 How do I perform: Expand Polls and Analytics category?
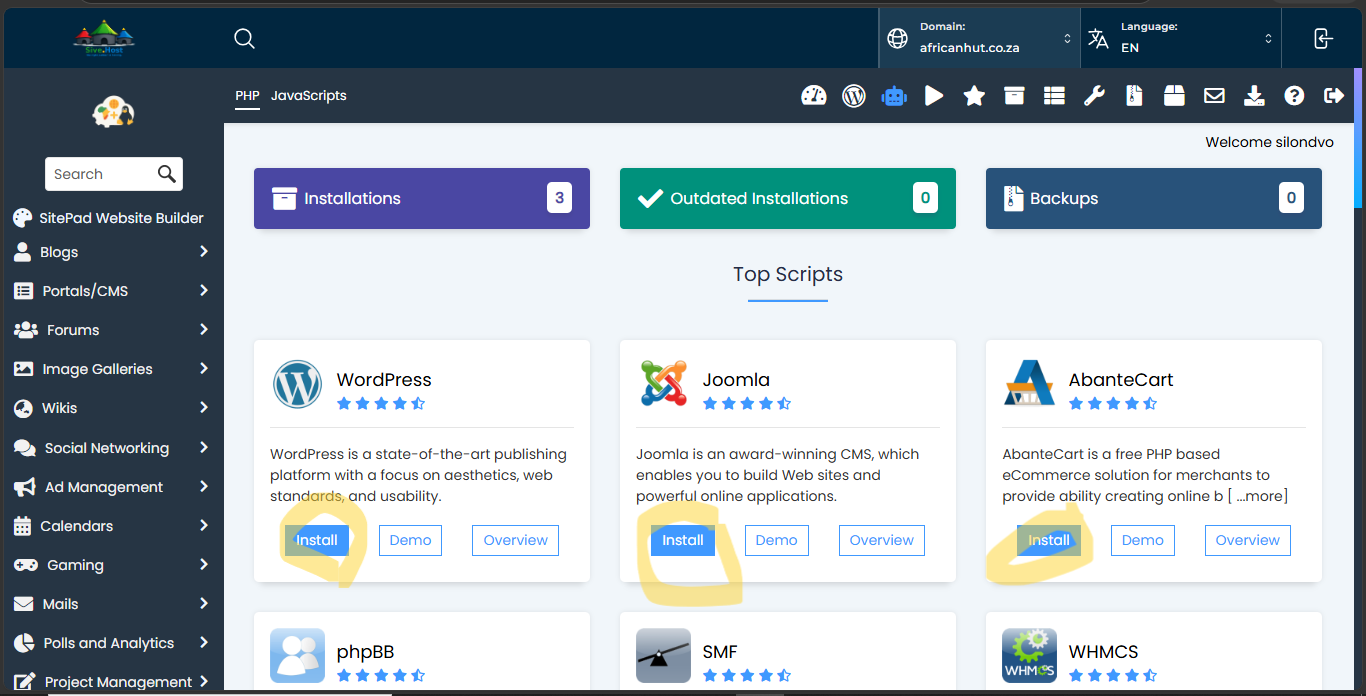[112, 643]
